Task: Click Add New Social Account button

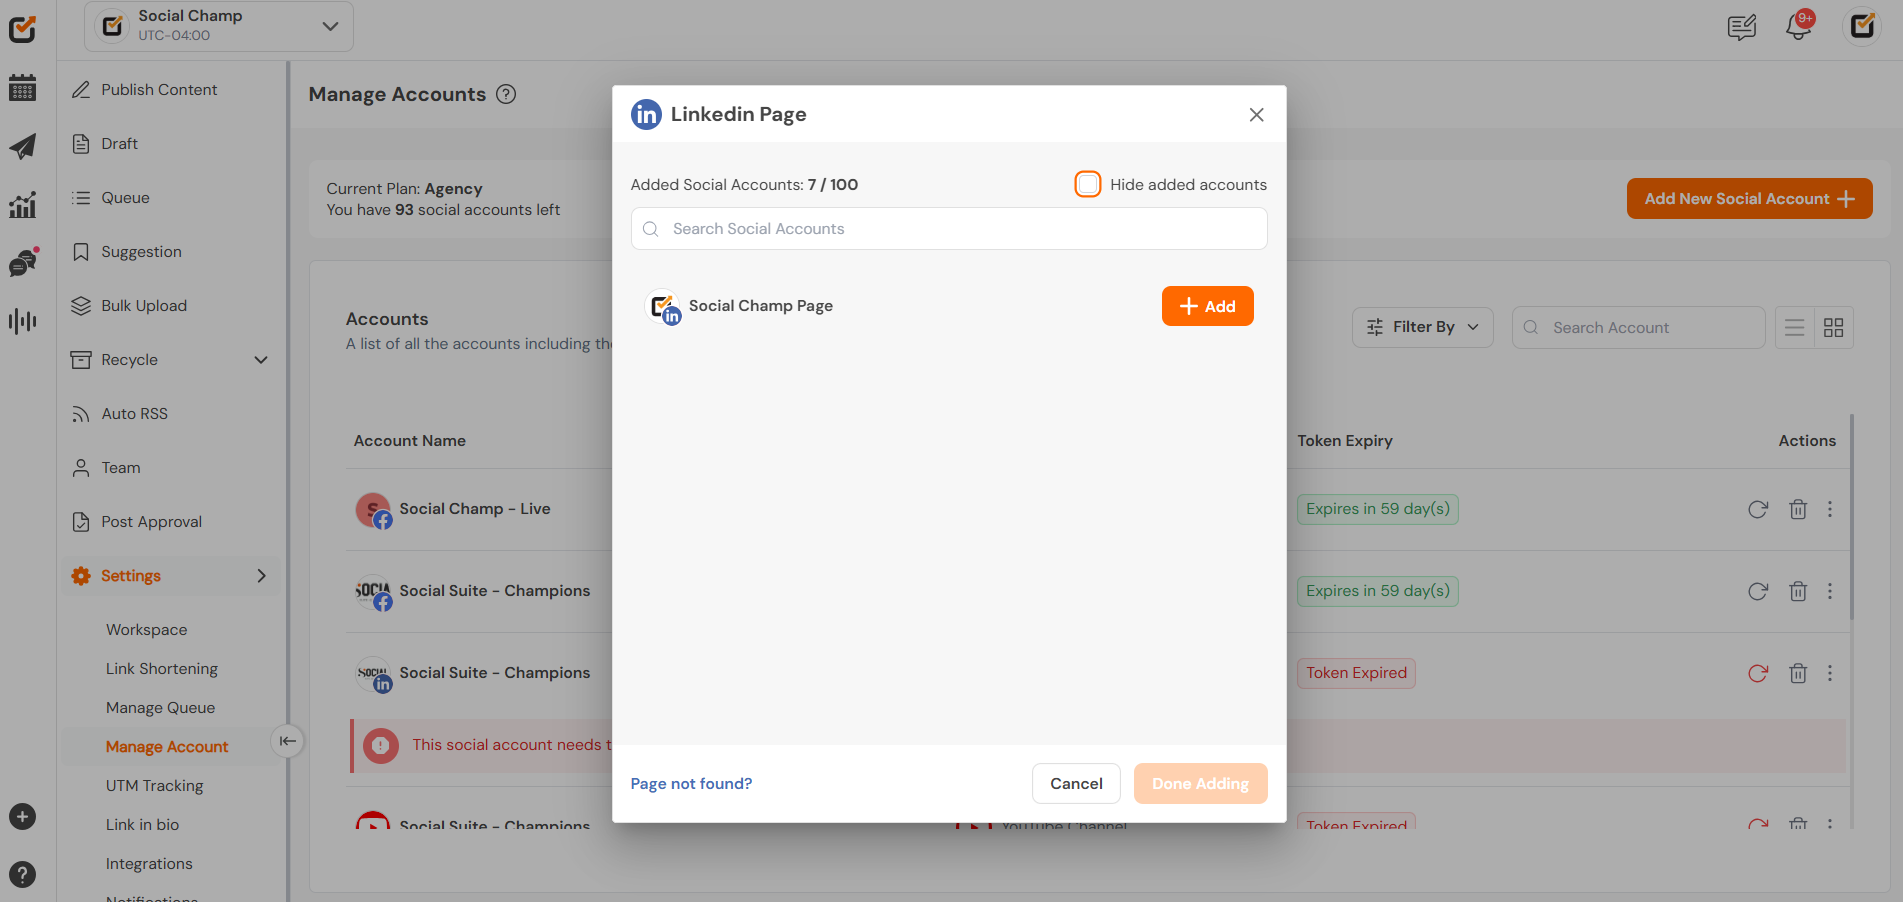Action: (1749, 199)
